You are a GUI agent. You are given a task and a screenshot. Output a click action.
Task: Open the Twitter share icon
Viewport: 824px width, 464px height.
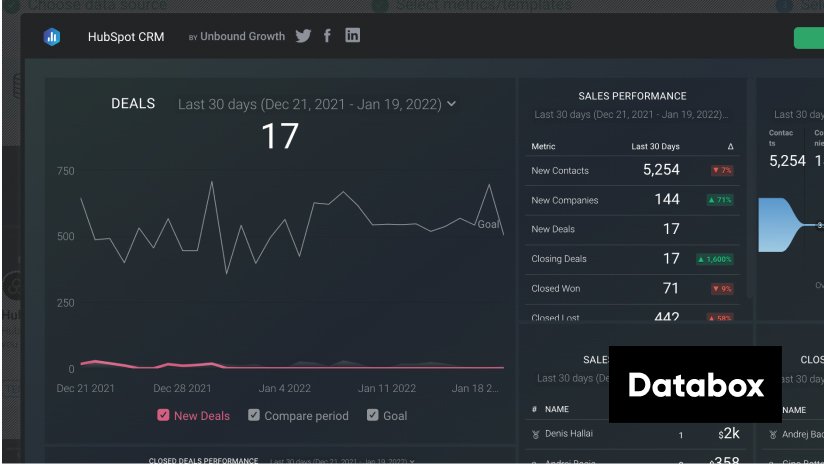(303, 36)
